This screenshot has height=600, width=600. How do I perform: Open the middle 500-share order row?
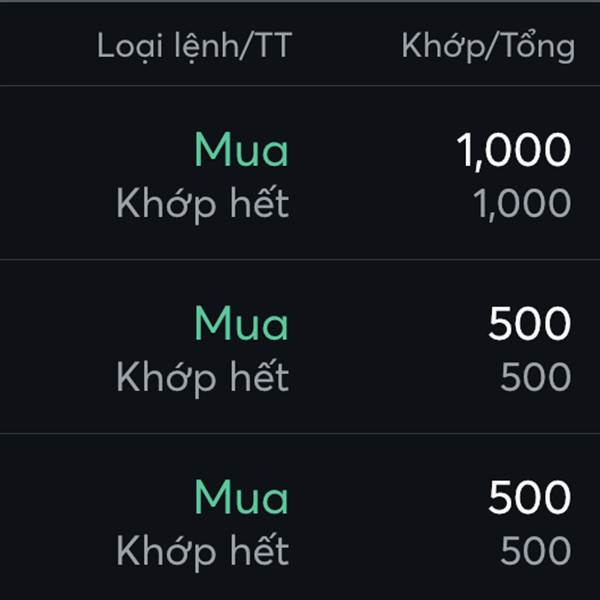pos(300,347)
